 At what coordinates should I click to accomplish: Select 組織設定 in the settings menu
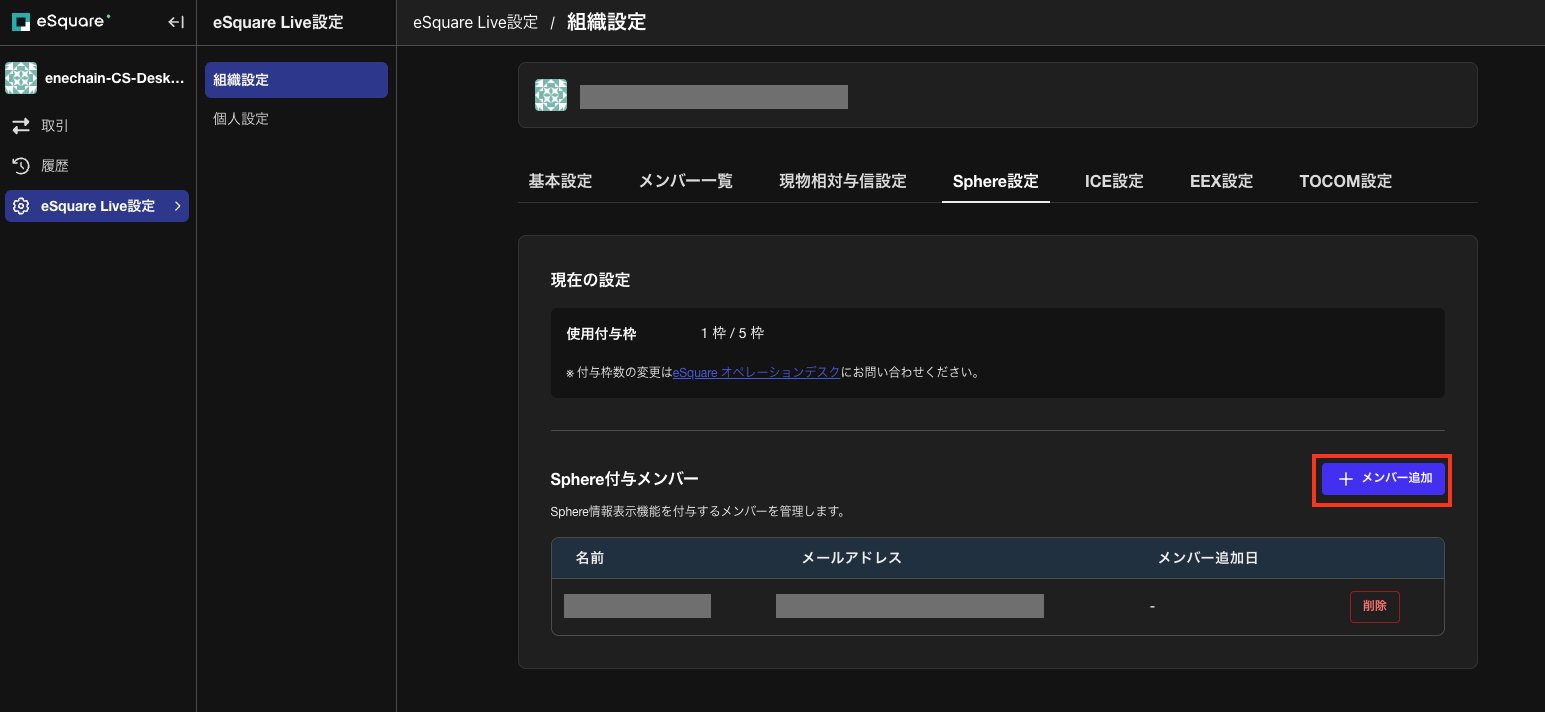(x=296, y=80)
